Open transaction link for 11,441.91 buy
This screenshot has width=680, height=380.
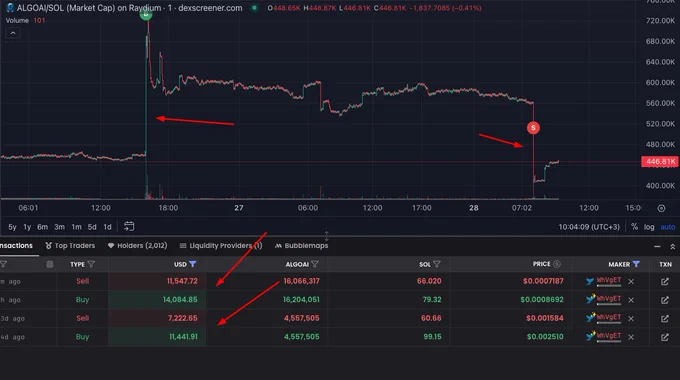point(664,337)
